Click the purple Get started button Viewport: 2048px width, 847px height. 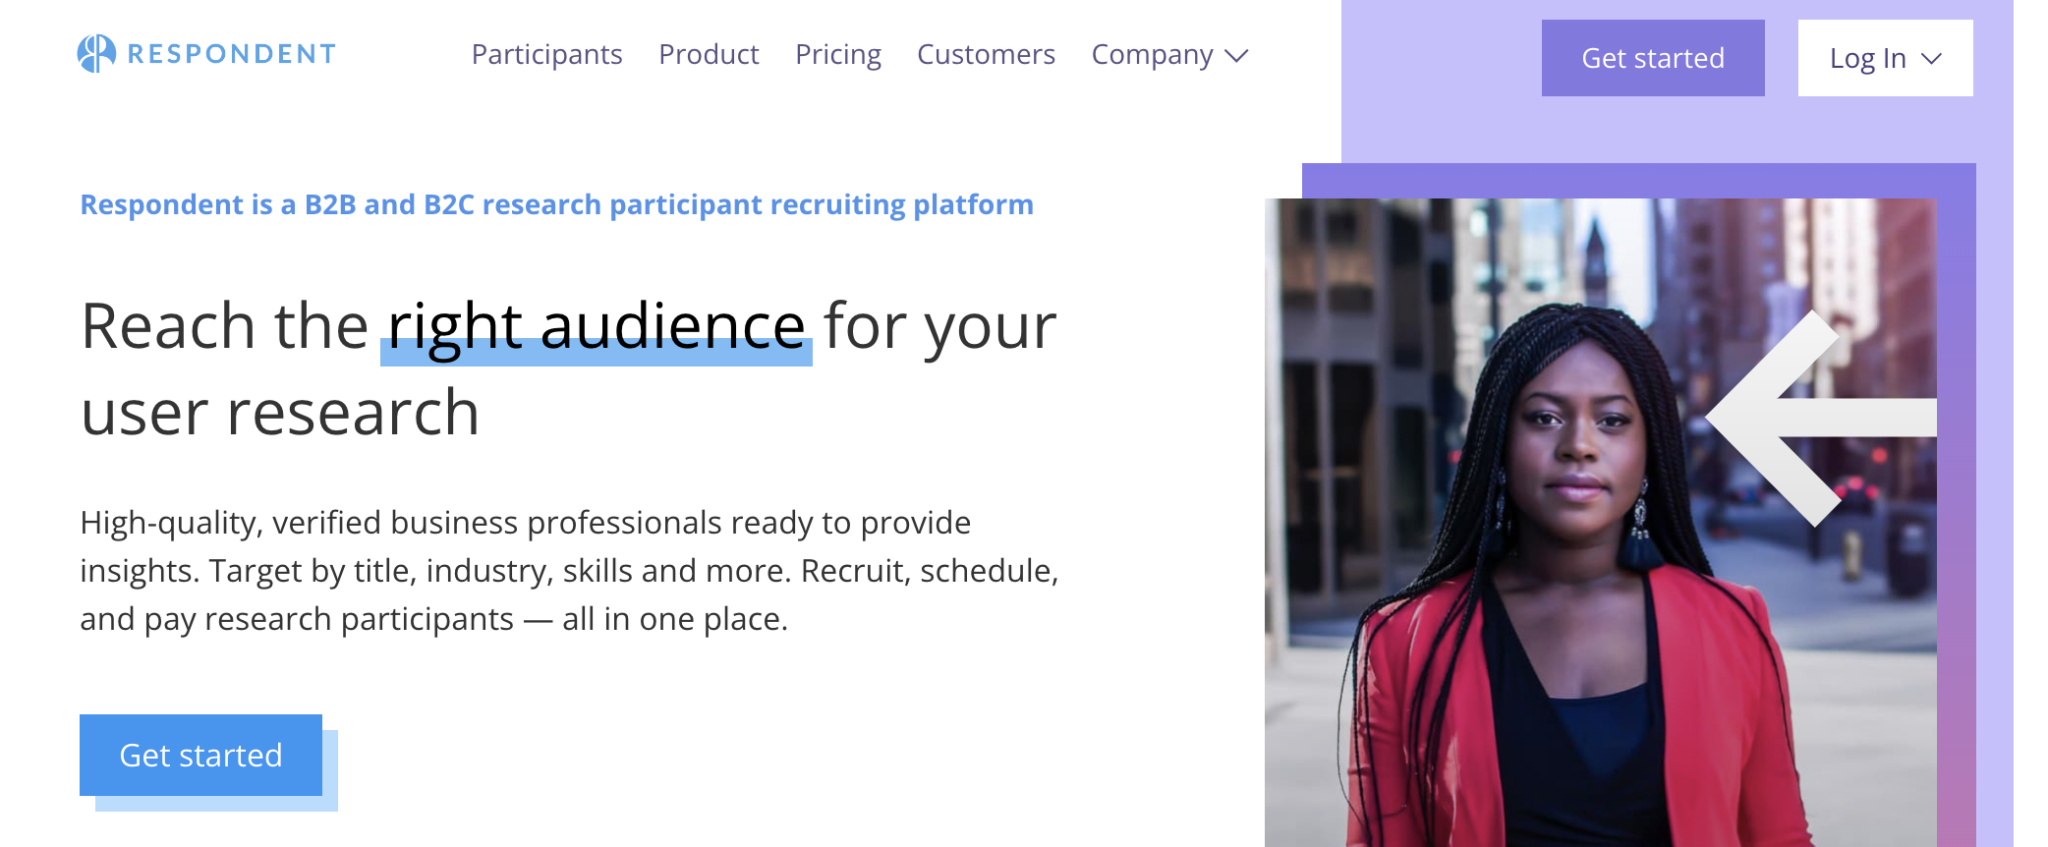click(x=1653, y=58)
